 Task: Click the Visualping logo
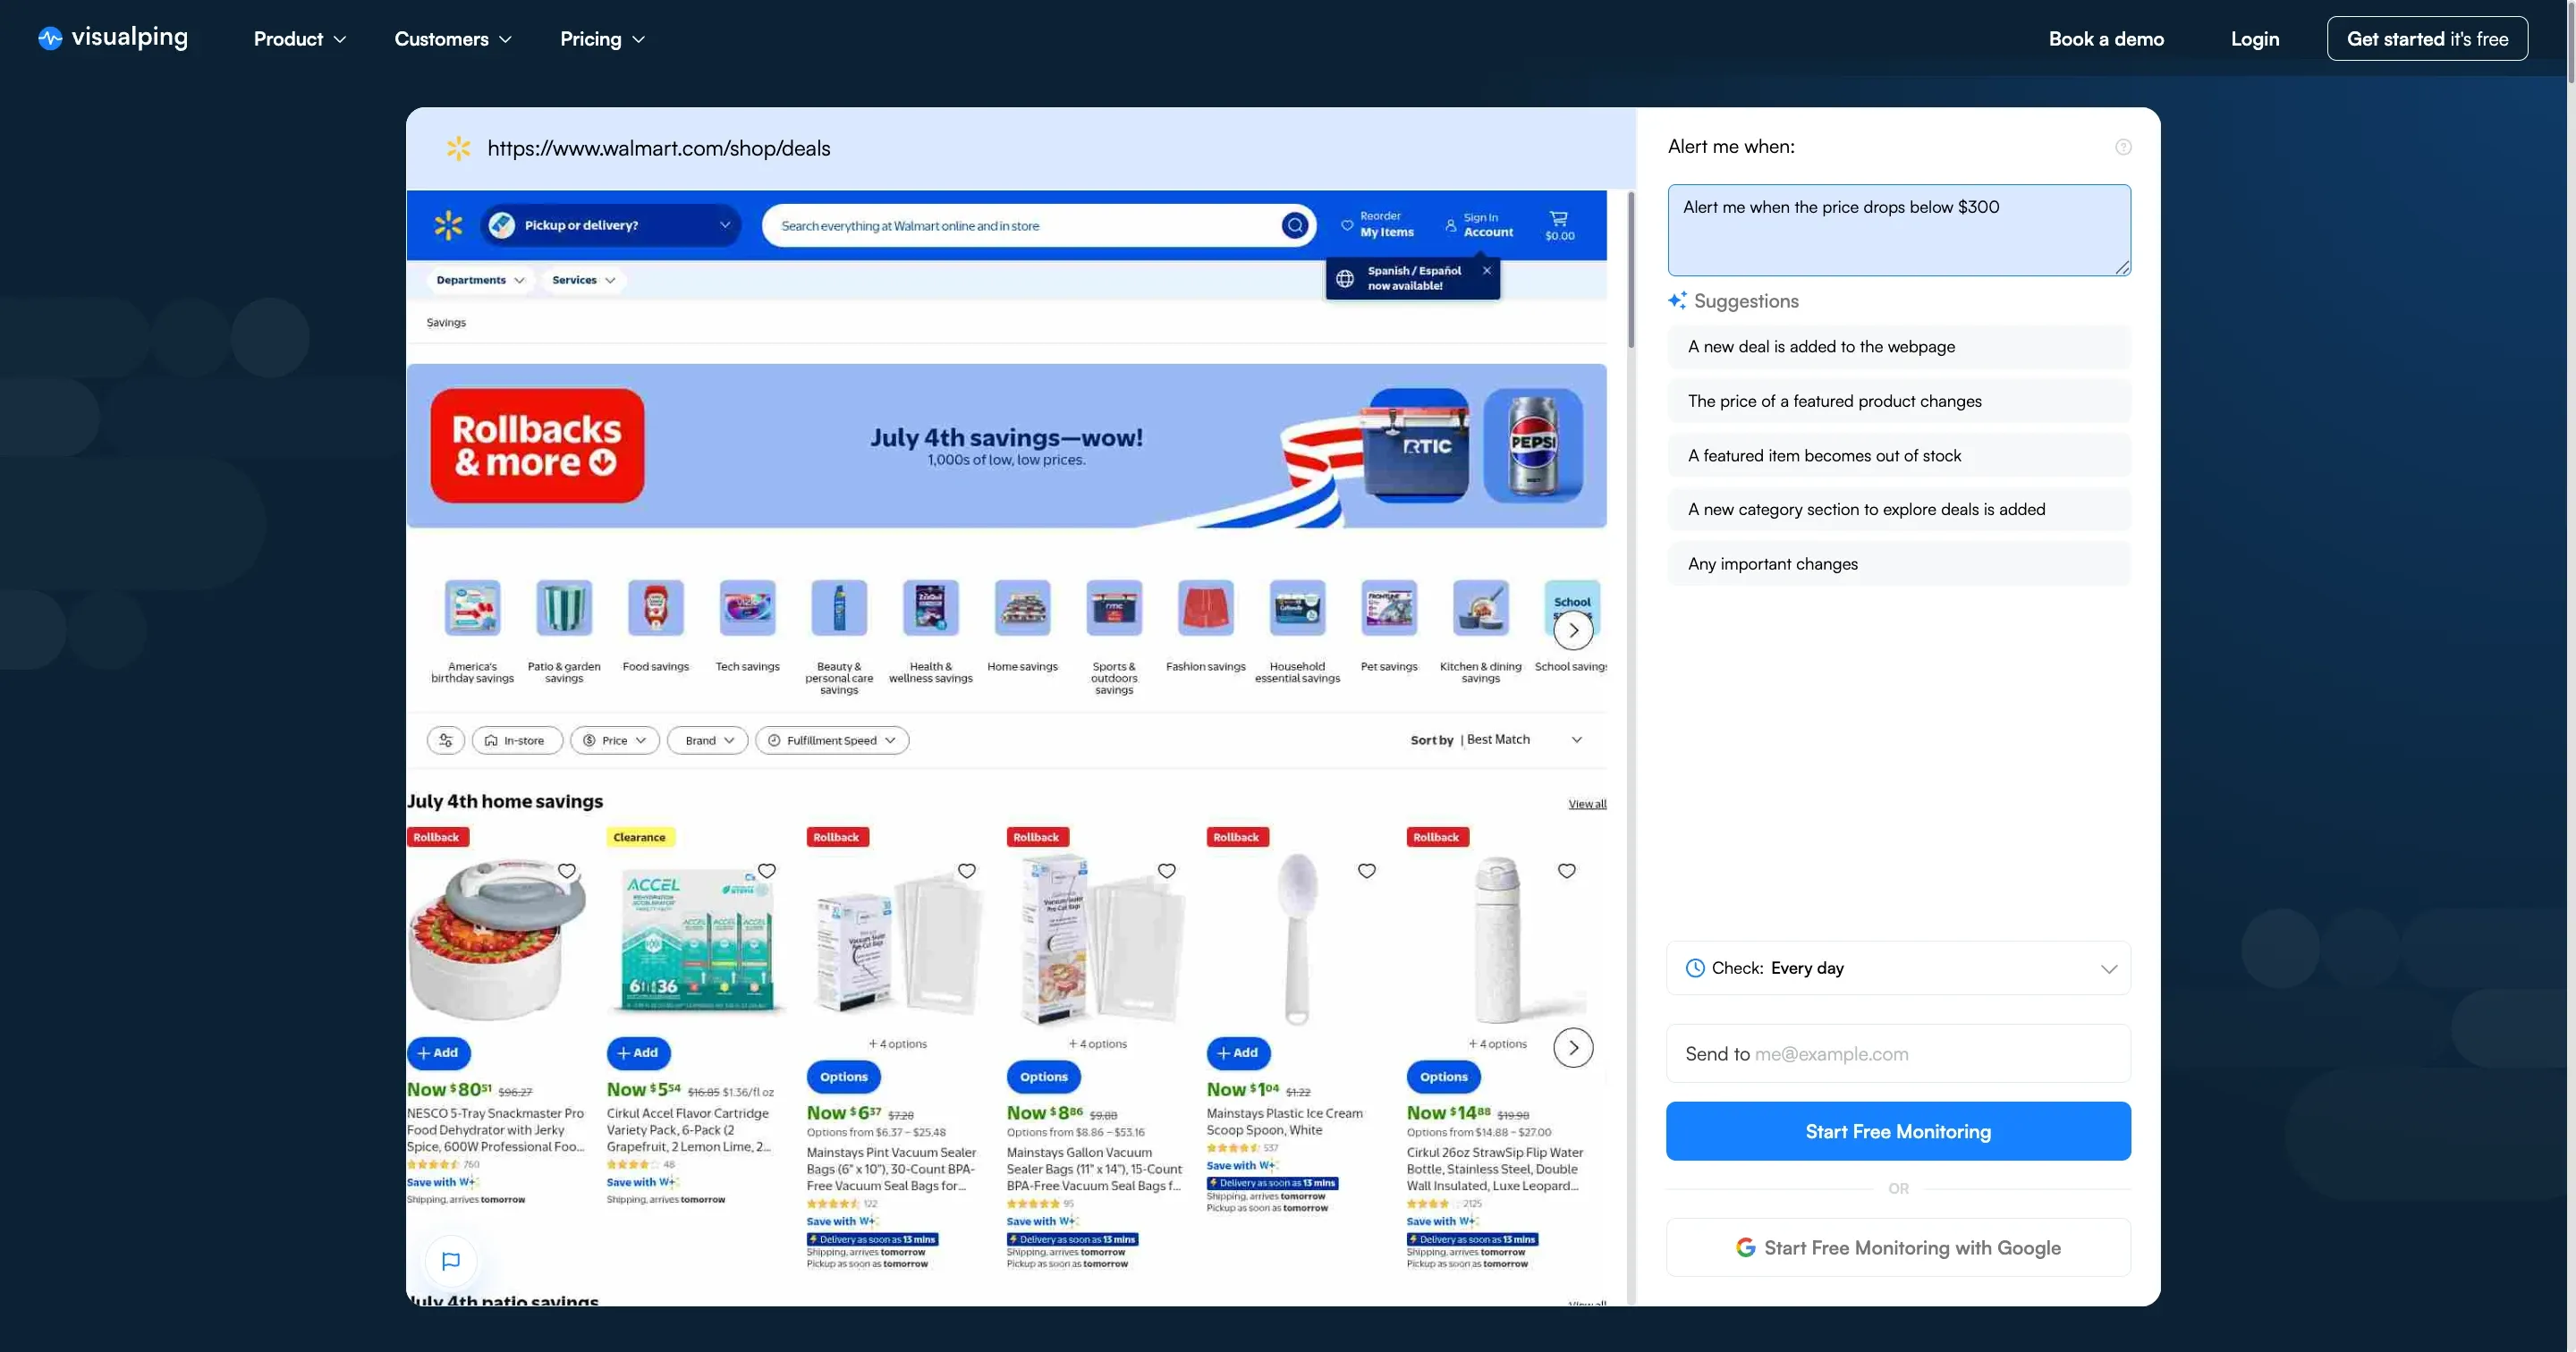pos(113,38)
